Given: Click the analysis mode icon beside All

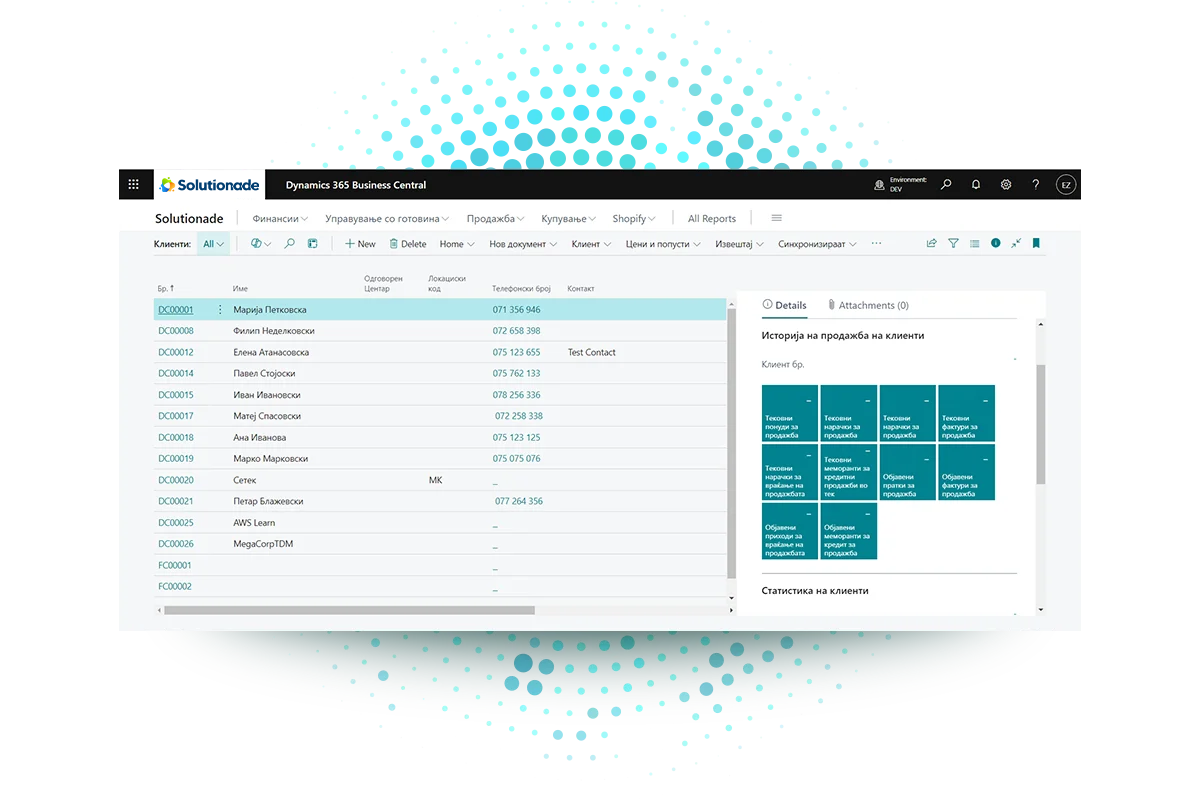Looking at the screenshot, I should coord(260,243).
